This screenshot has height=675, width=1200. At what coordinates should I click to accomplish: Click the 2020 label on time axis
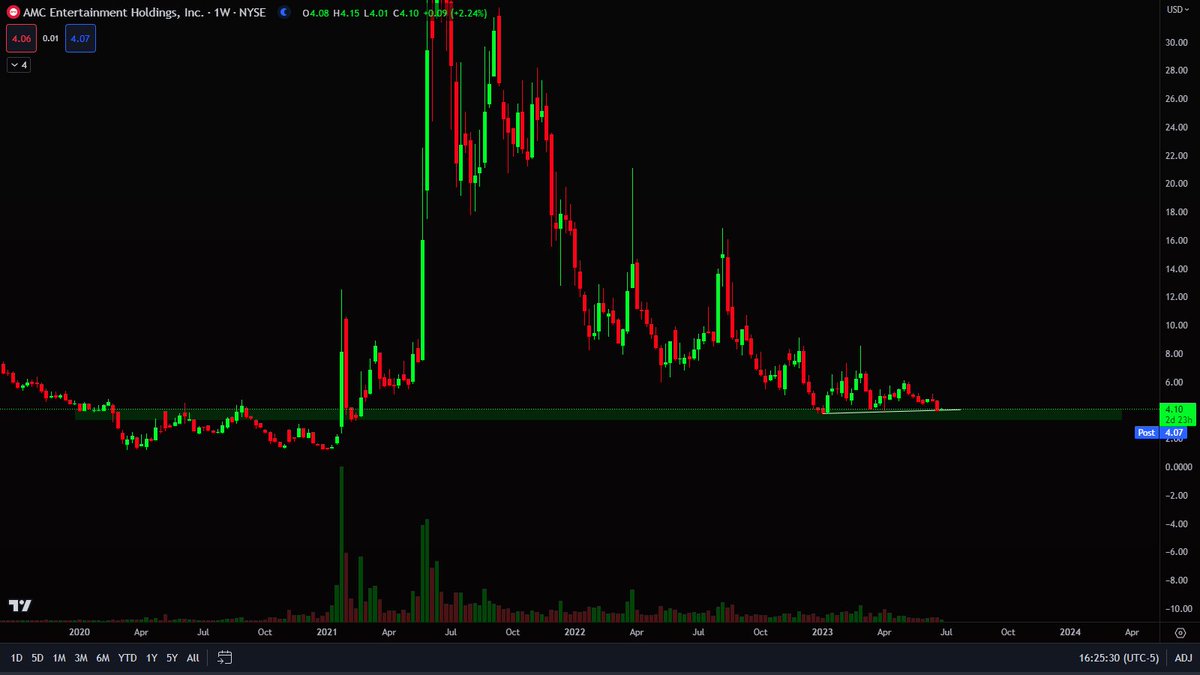79,632
